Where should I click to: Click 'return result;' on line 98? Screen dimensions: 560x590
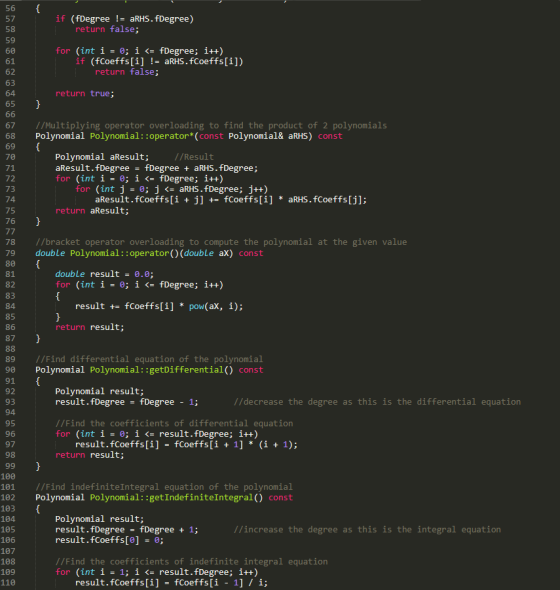click(x=90, y=455)
